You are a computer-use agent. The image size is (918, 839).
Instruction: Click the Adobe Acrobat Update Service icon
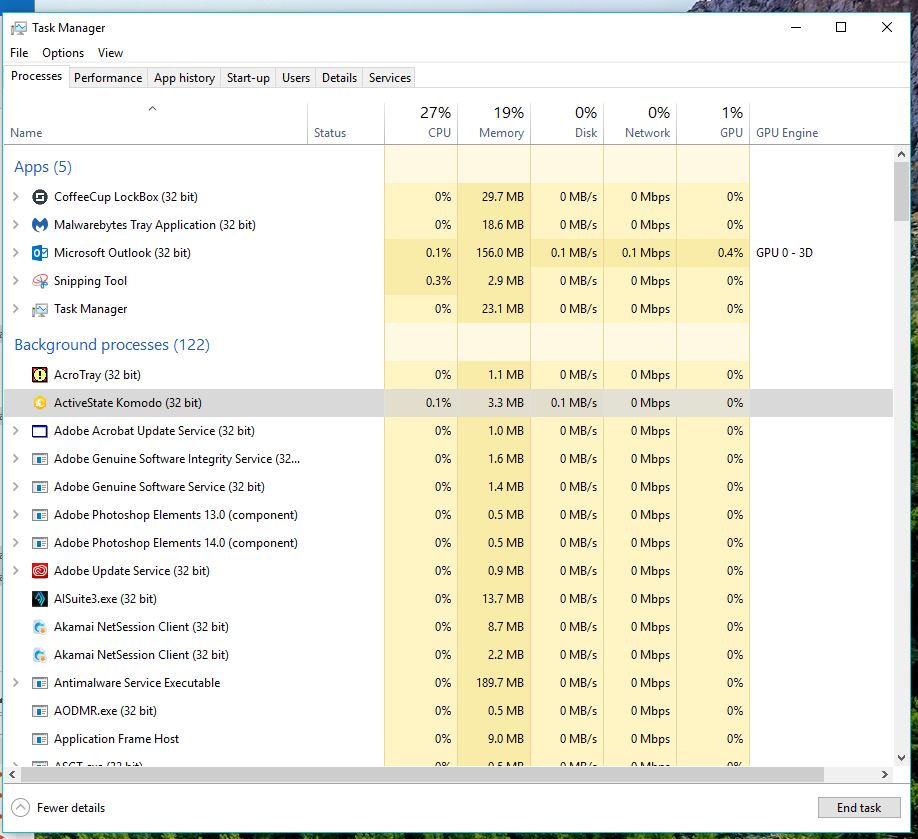(39, 431)
